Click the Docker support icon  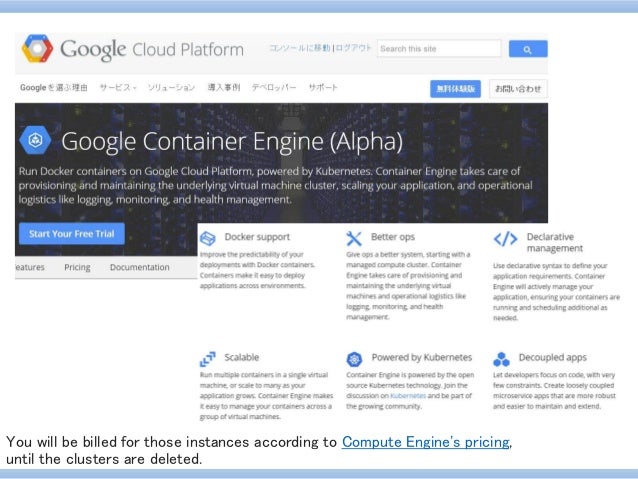208,238
